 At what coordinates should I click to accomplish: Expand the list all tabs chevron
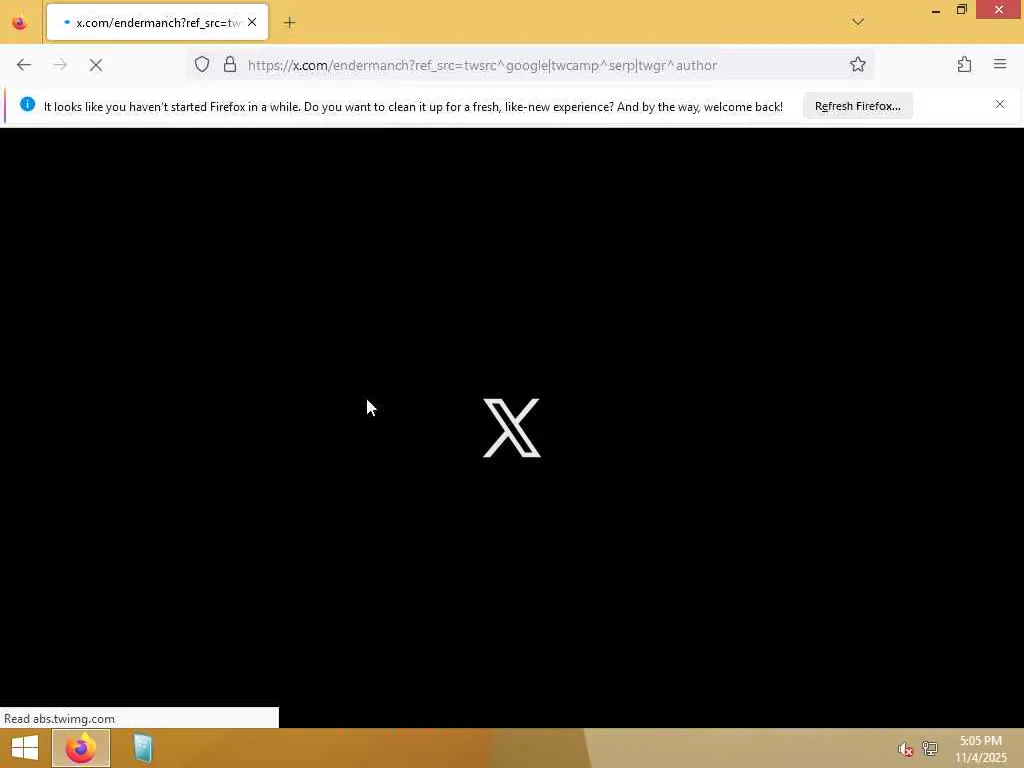(857, 22)
